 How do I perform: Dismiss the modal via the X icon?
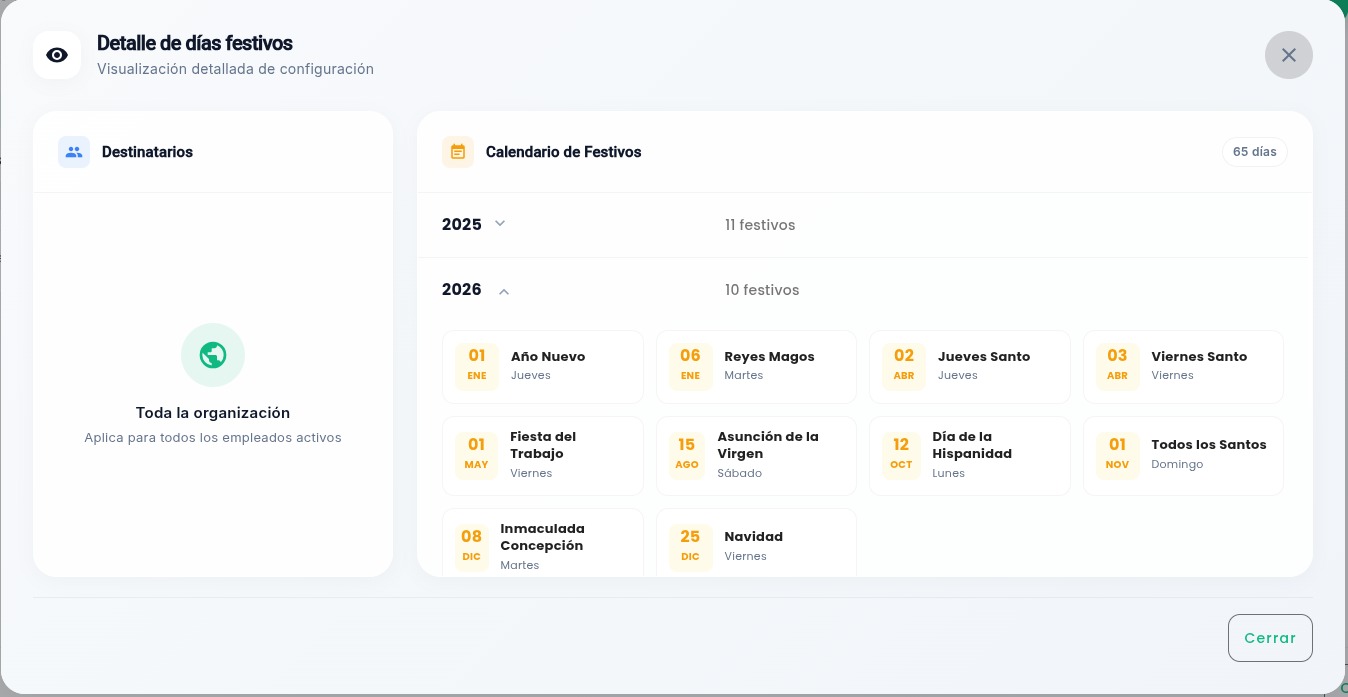pyautogui.click(x=1288, y=55)
